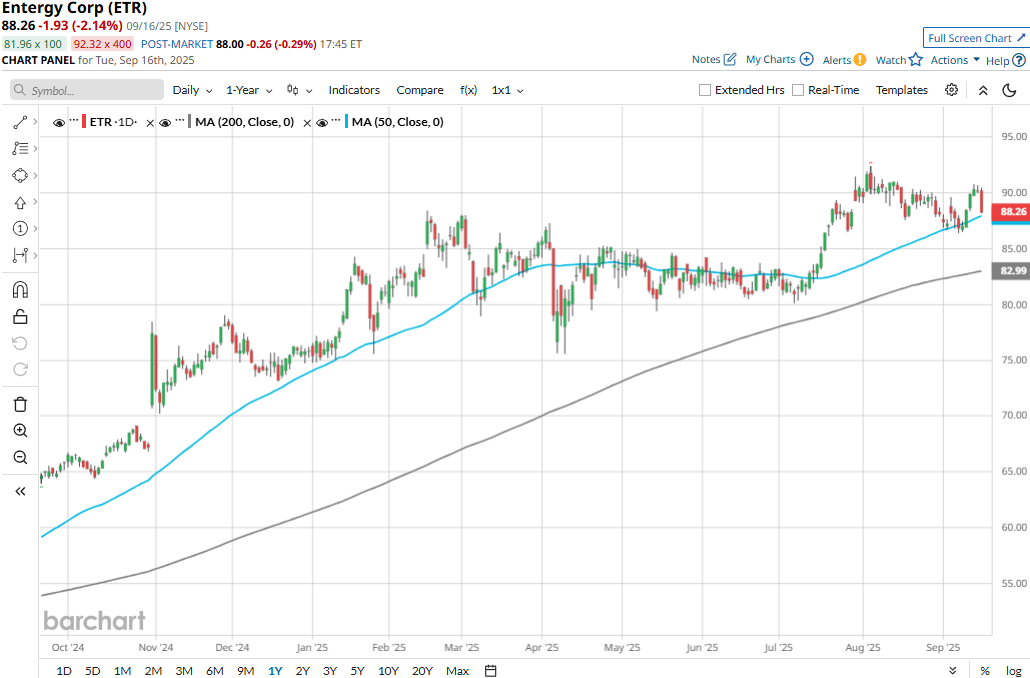Expand the Actions dropdown
The image size is (1030, 678).
coord(955,60)
